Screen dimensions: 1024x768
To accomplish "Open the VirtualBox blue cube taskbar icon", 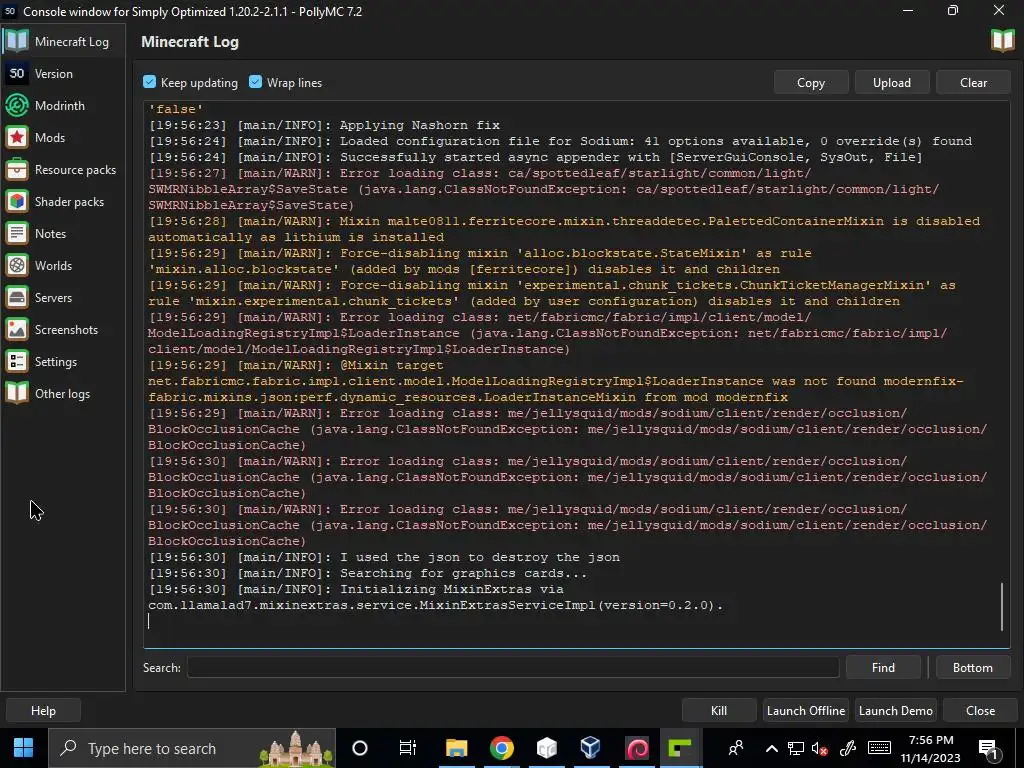I will 590,748.
